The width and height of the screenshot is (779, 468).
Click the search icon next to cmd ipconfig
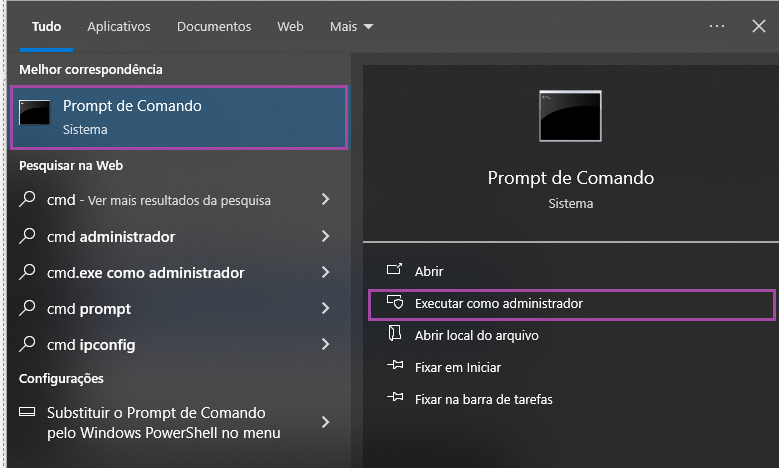29,345
